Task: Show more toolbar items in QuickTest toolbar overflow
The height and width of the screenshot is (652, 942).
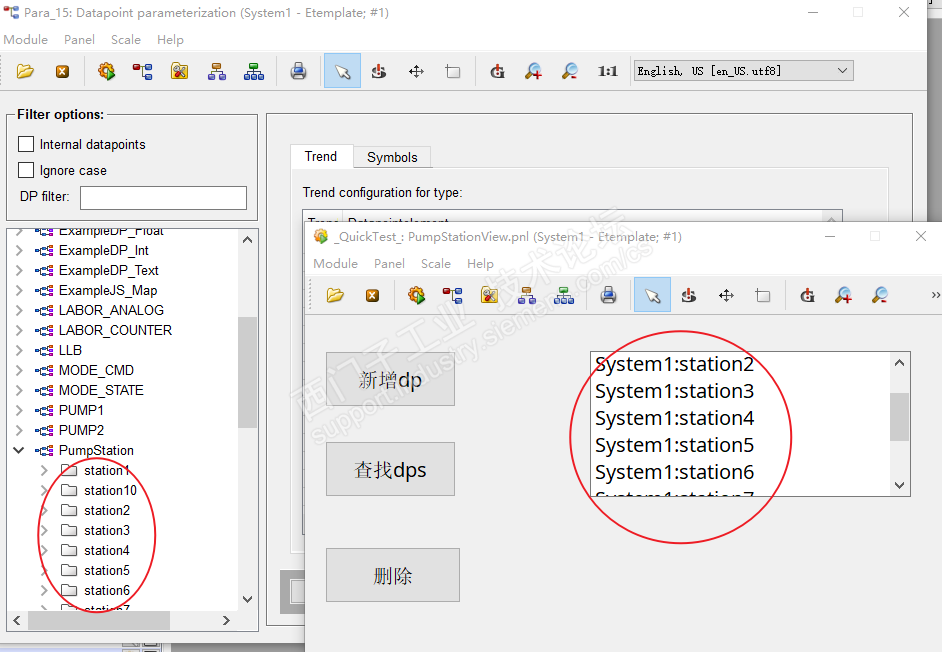Action: click(x=935, y=295)
